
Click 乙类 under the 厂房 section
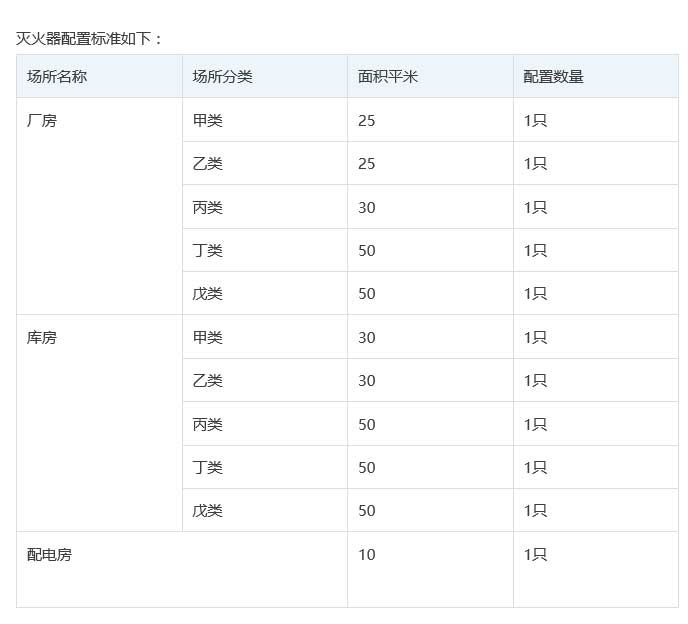coord(207,163)
